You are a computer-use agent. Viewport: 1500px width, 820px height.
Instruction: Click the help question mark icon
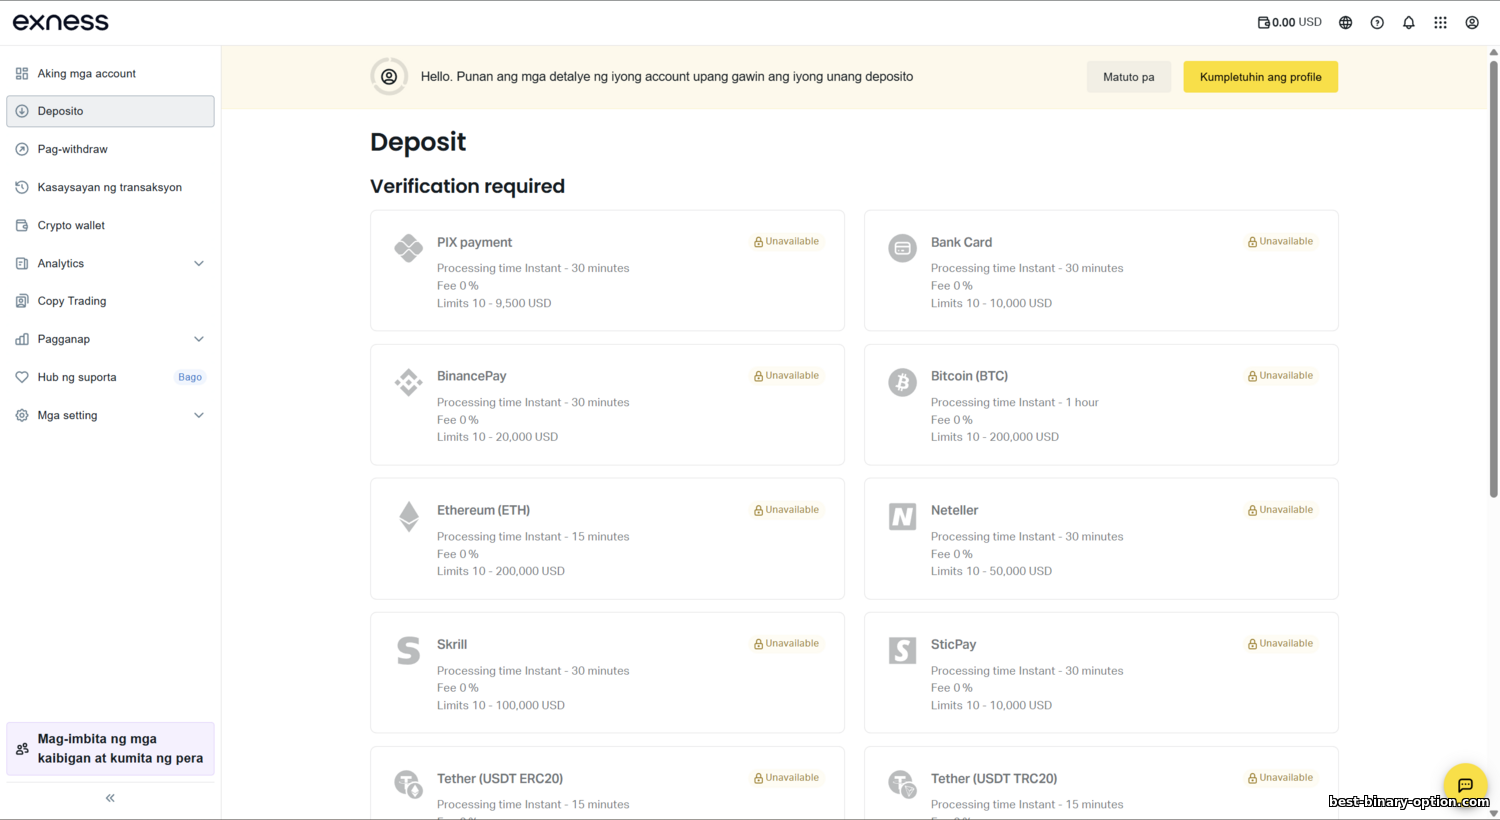click(x=1377, y=22)
